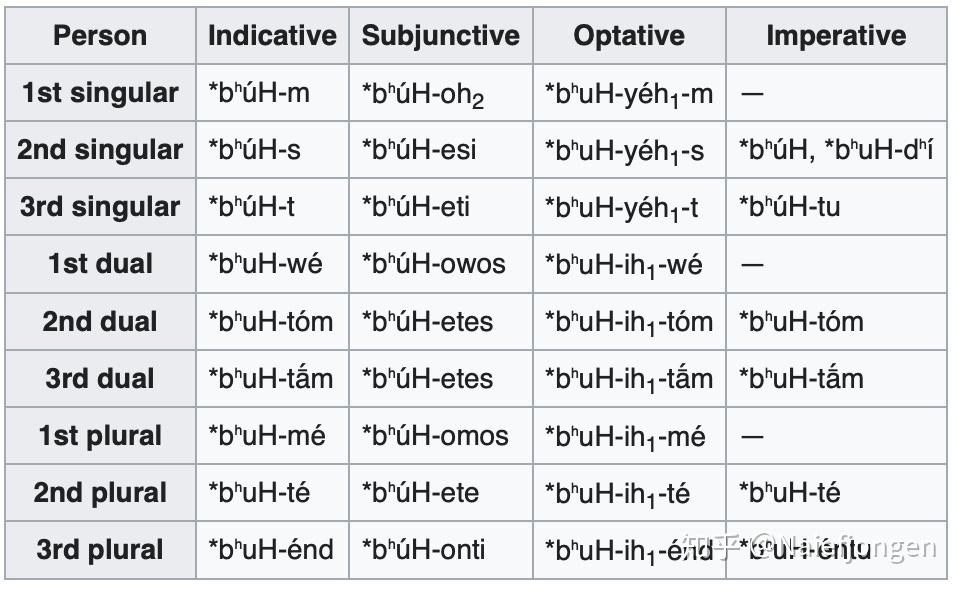Select the Imperative column header
962x590 pixels.
pyautogui.click(x=836, y=36)
